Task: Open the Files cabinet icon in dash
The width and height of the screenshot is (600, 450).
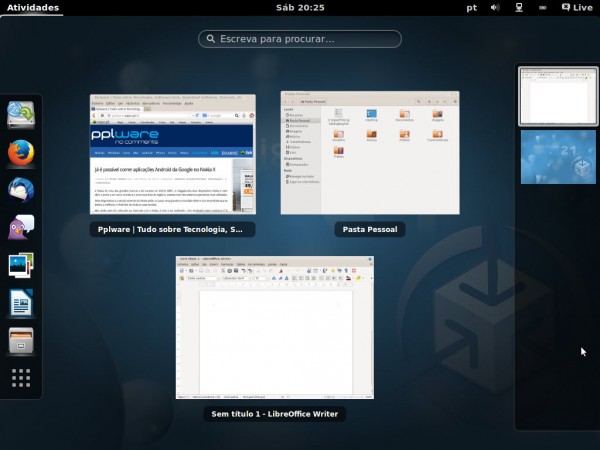Action: tap(21, 340)
